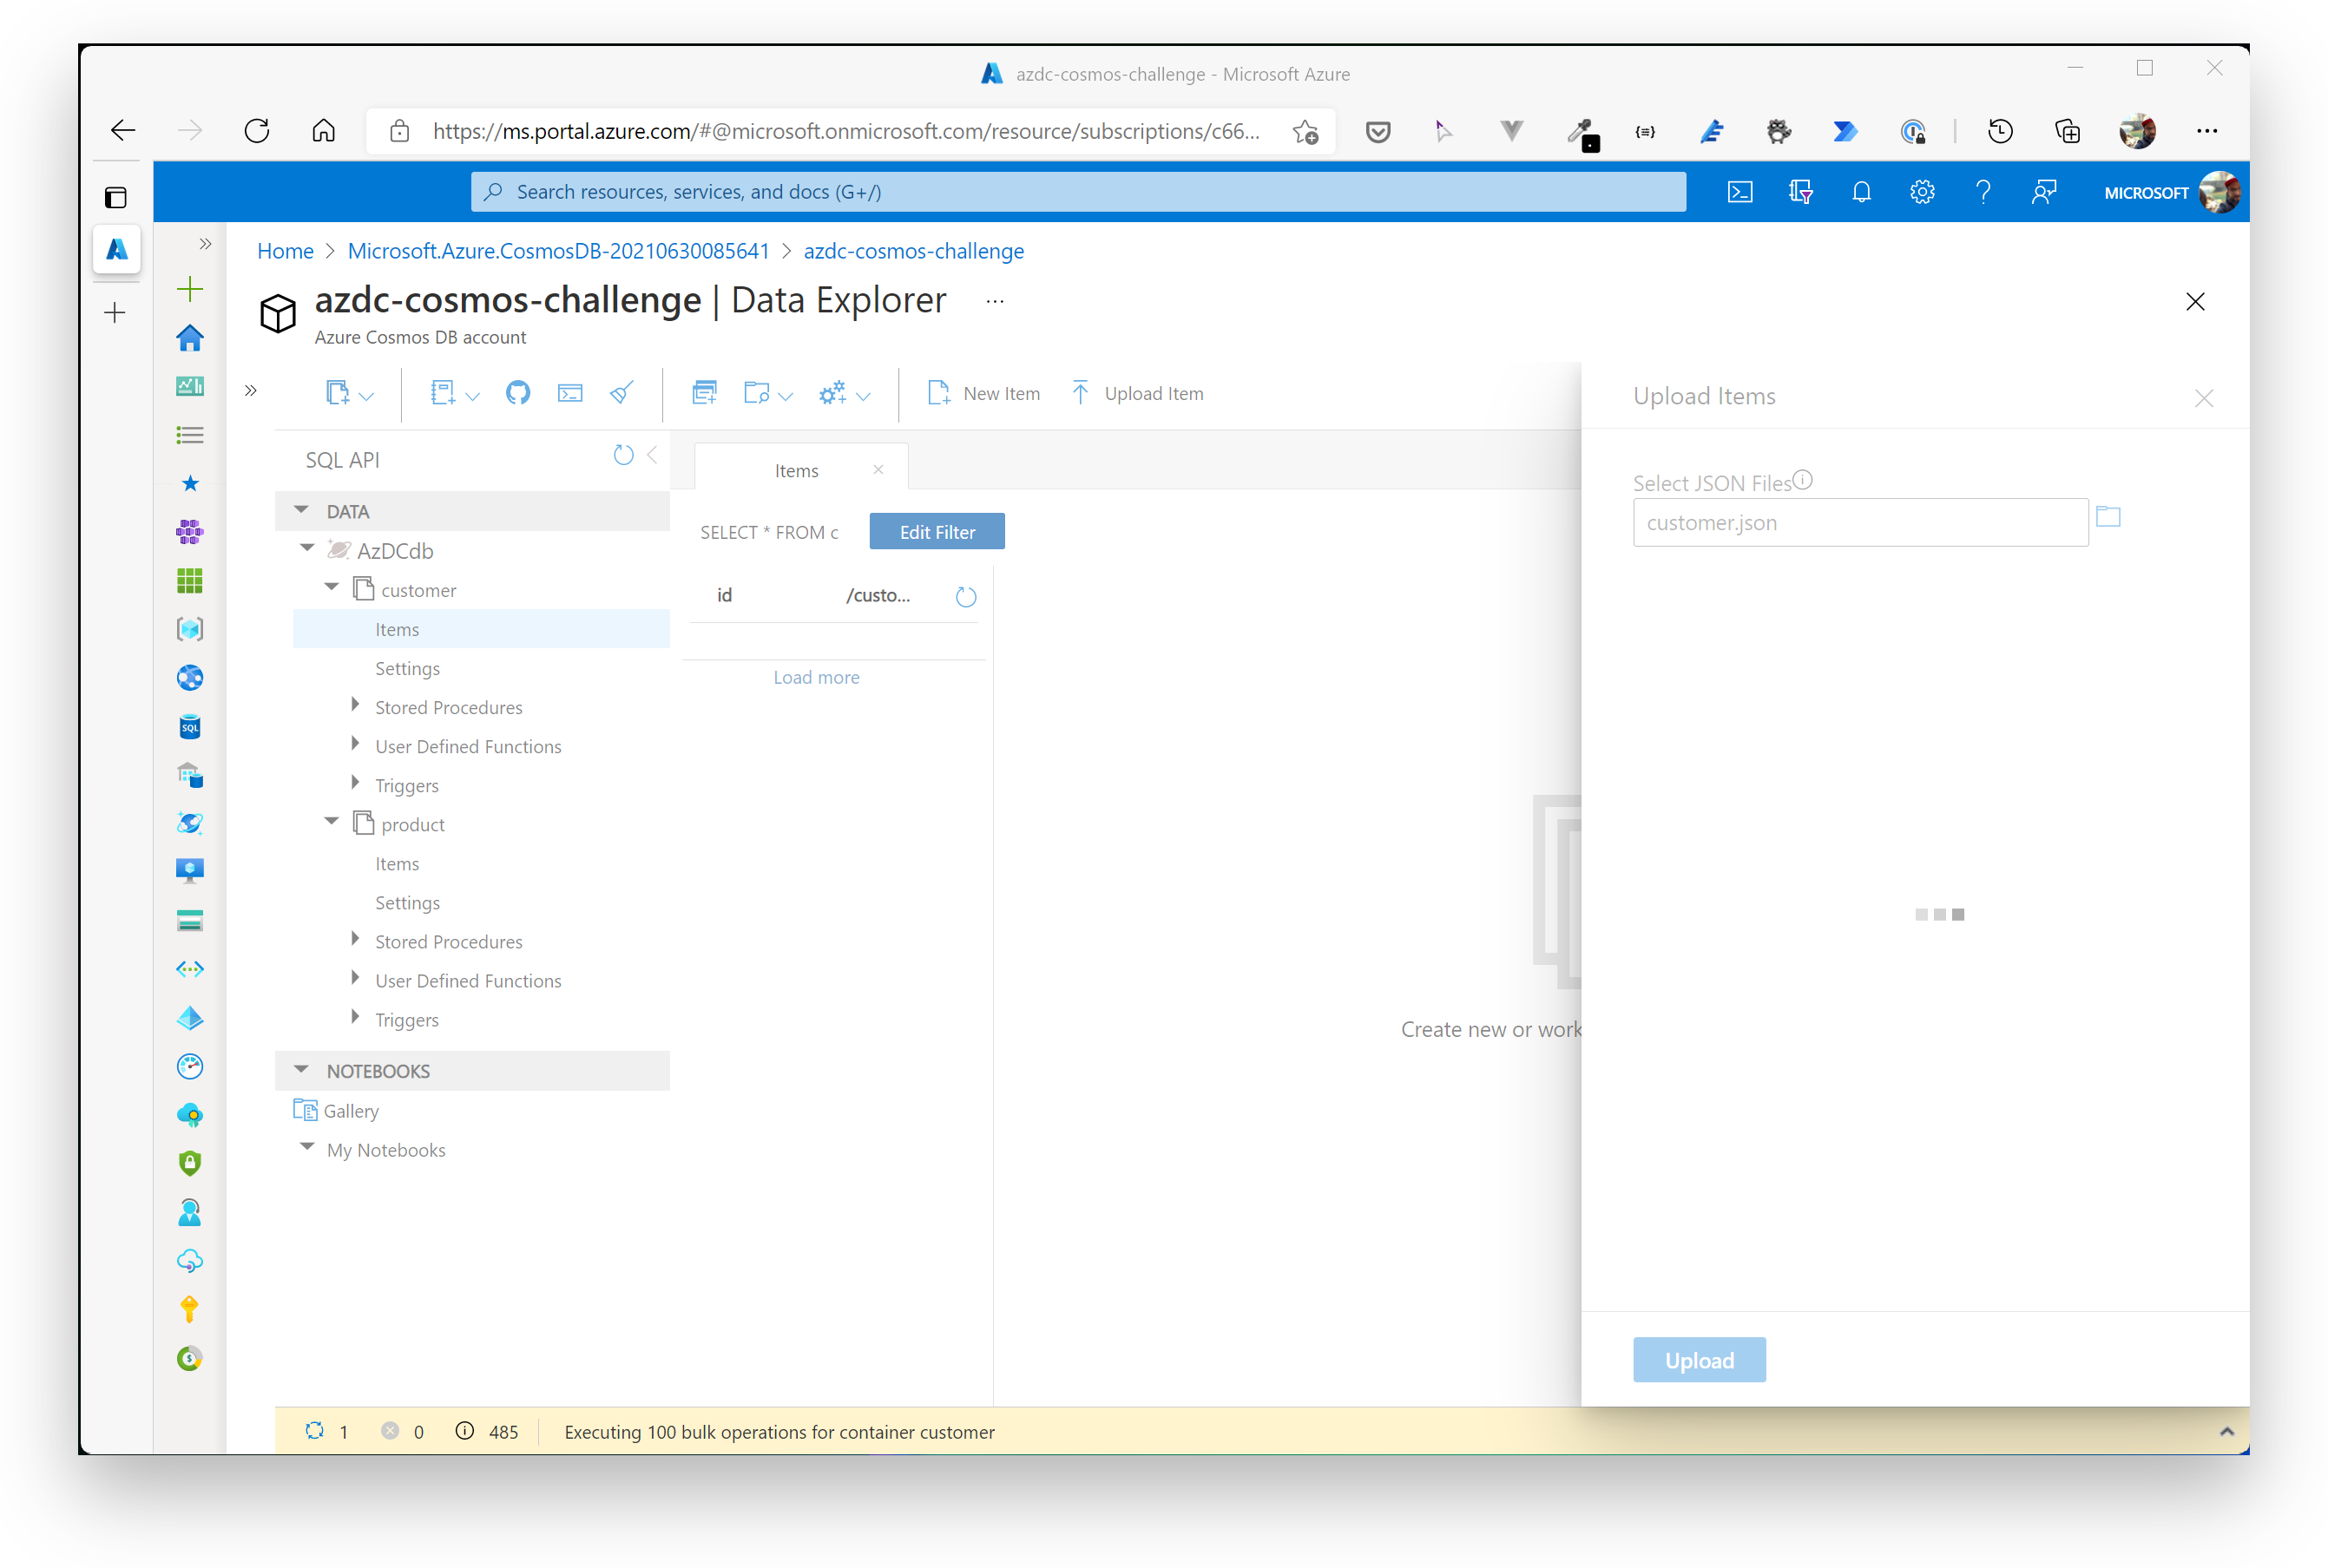The width and height of the screenshot is (2328, 1568).
Task: Open the gears icon dropdown arrow
Action: [x=864, y=397]
